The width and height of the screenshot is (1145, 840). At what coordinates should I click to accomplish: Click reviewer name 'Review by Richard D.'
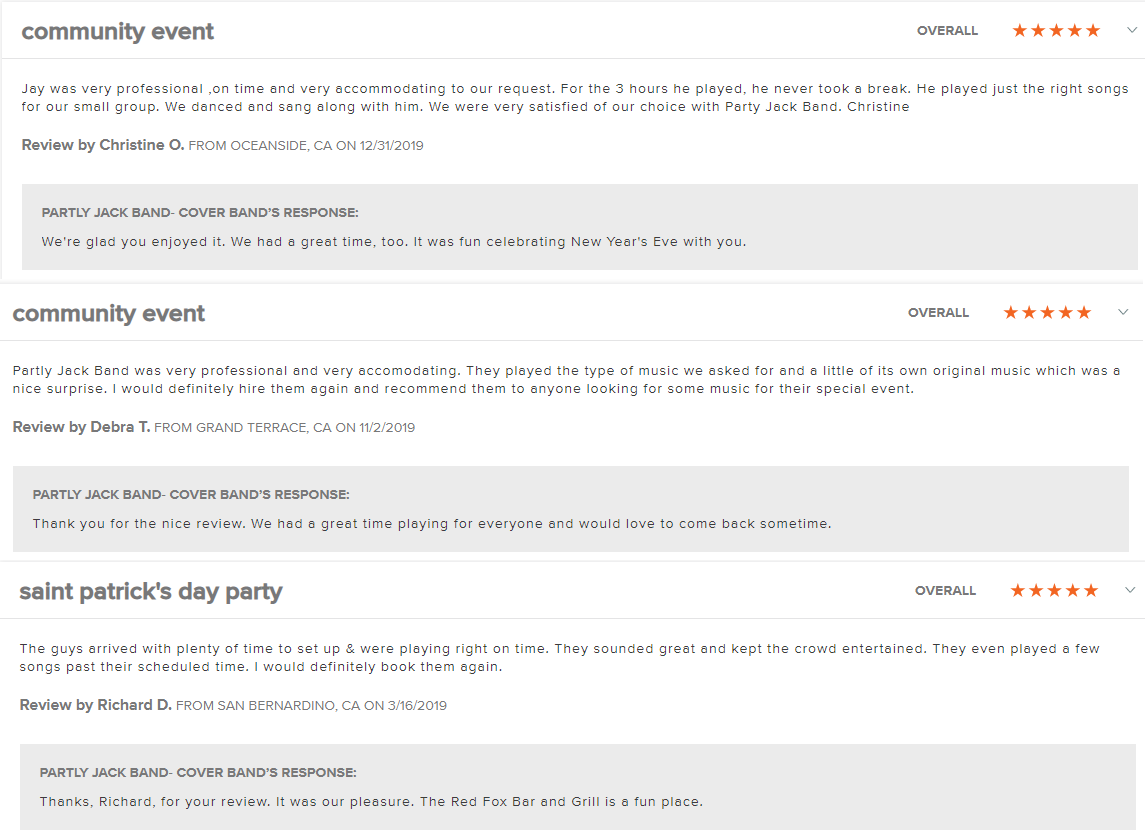pyautogui.click(x=96, y=705)
